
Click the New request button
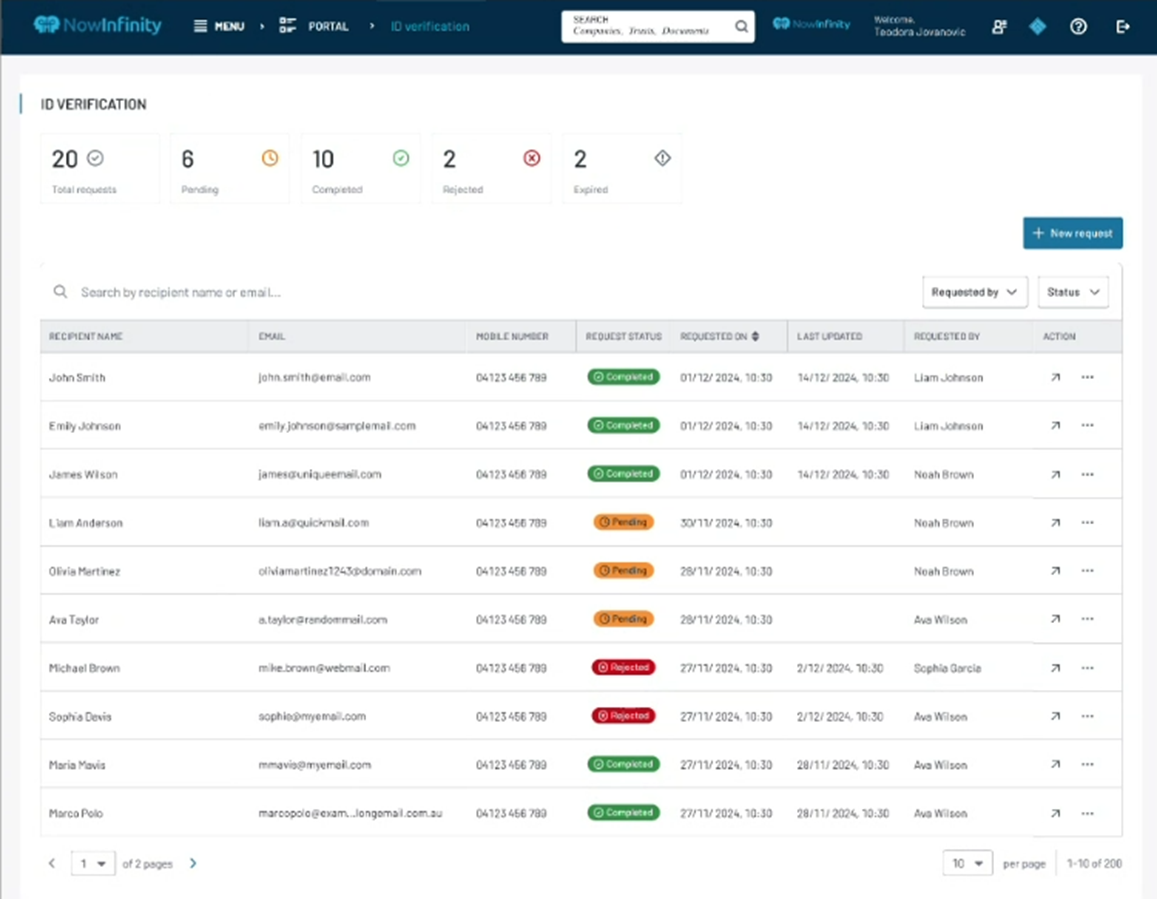coord(1072,233)
